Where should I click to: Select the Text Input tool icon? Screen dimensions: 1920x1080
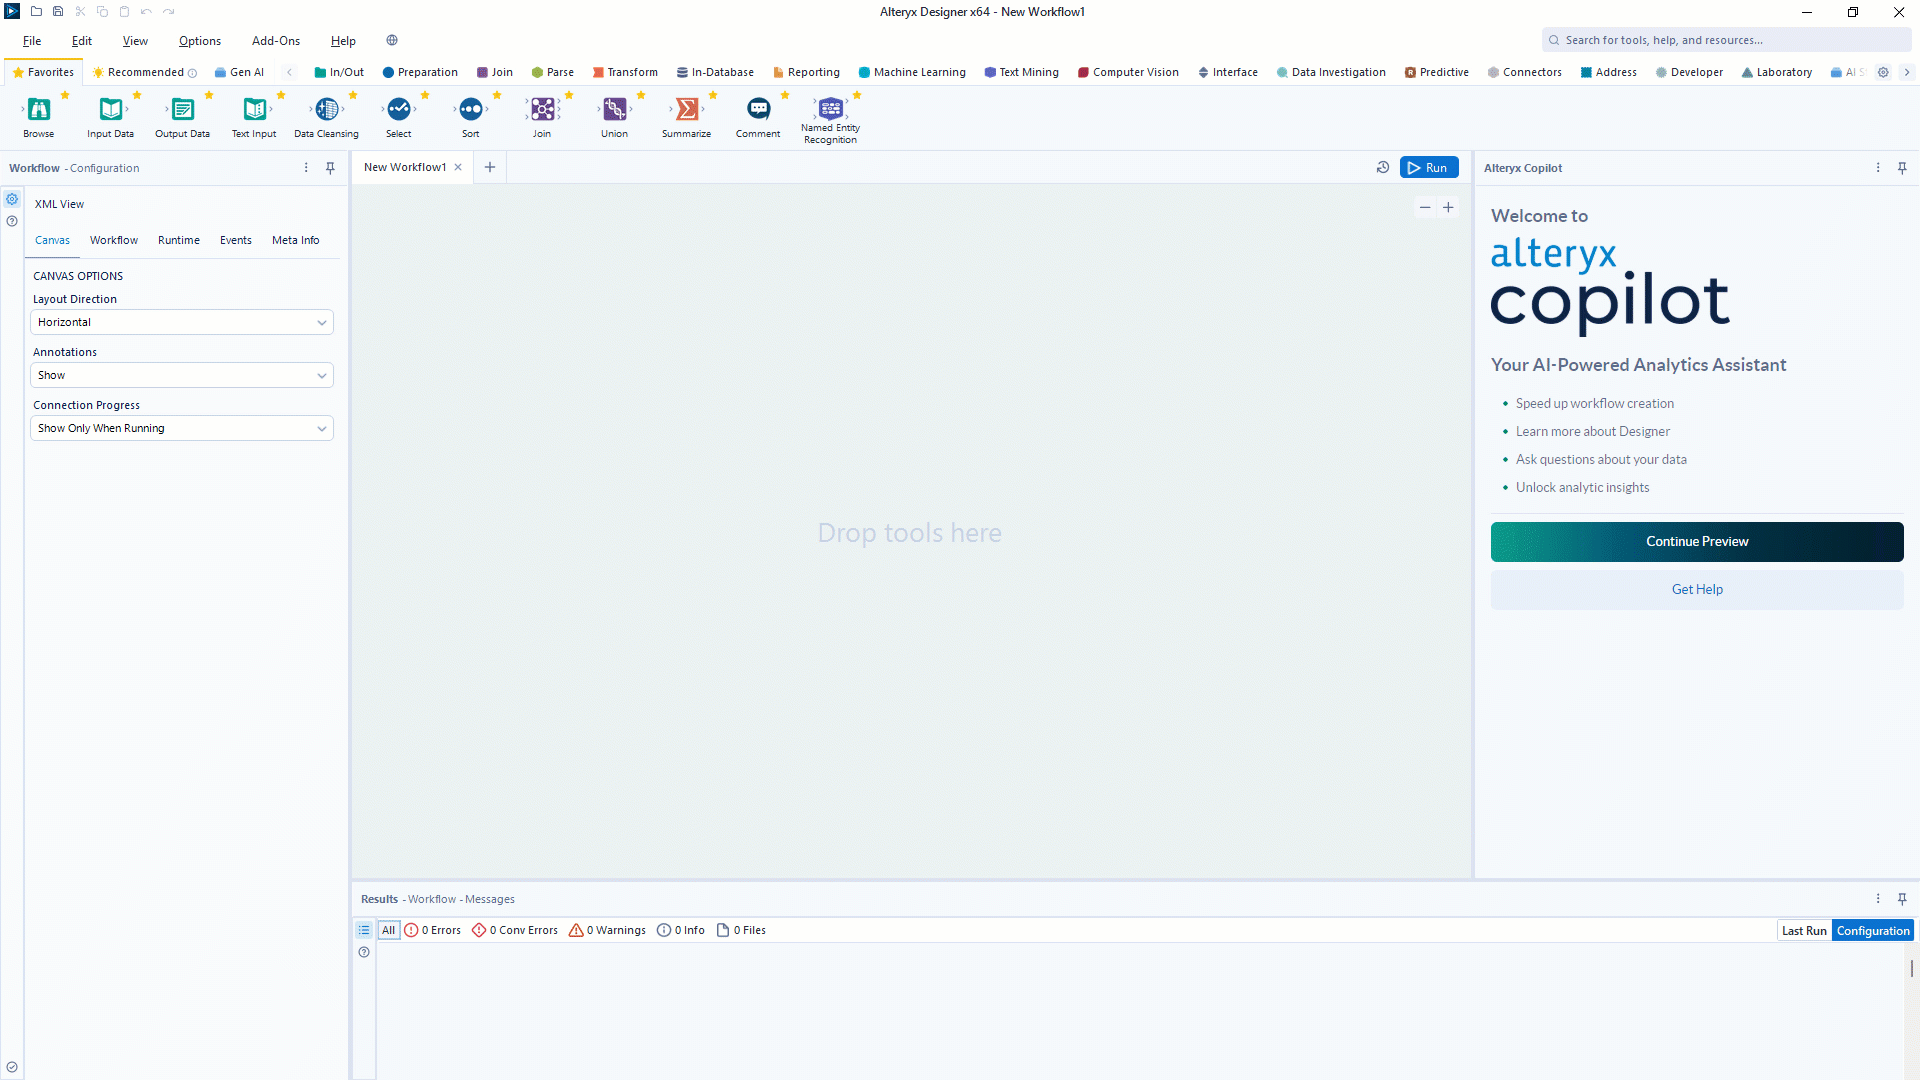[255, 109]
